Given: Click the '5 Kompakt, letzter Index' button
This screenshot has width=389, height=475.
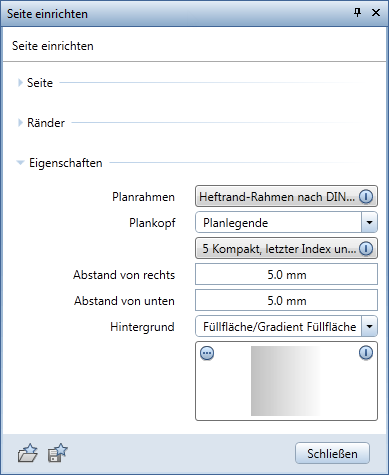Looking at the screenshot, I should [286, 249].
